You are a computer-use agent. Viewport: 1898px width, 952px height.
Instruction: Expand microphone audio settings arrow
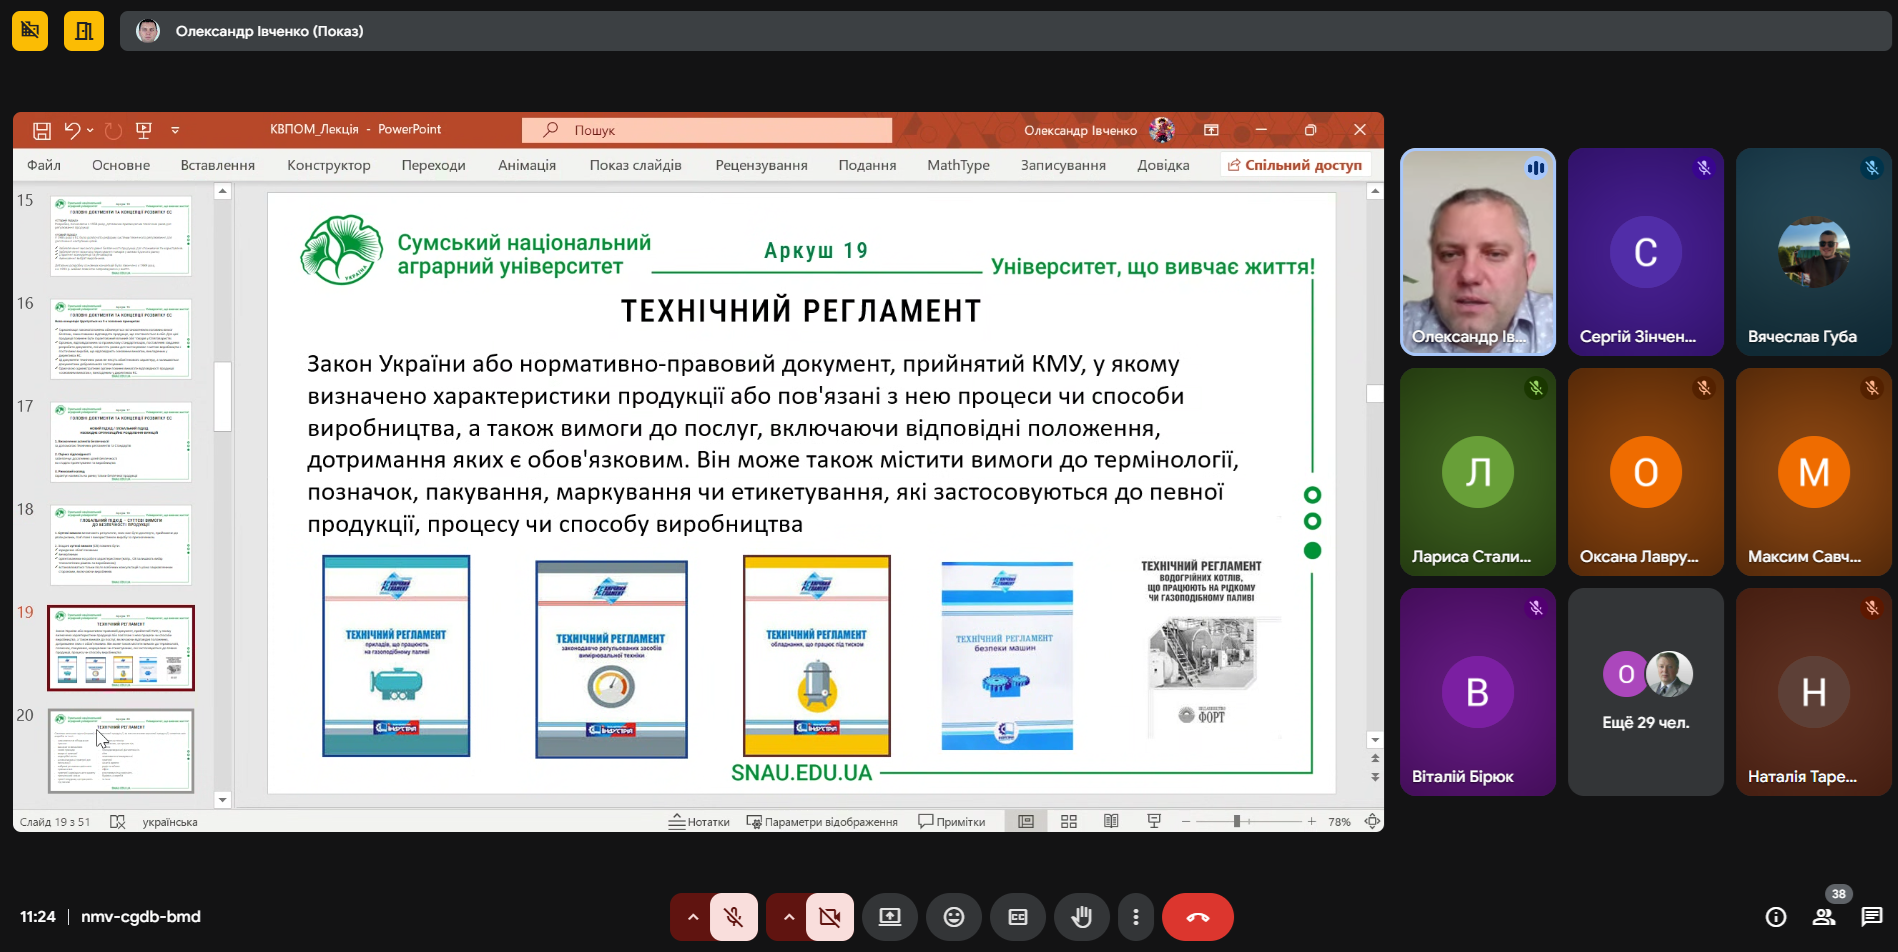pyautogui.click(x=692, y=917)
